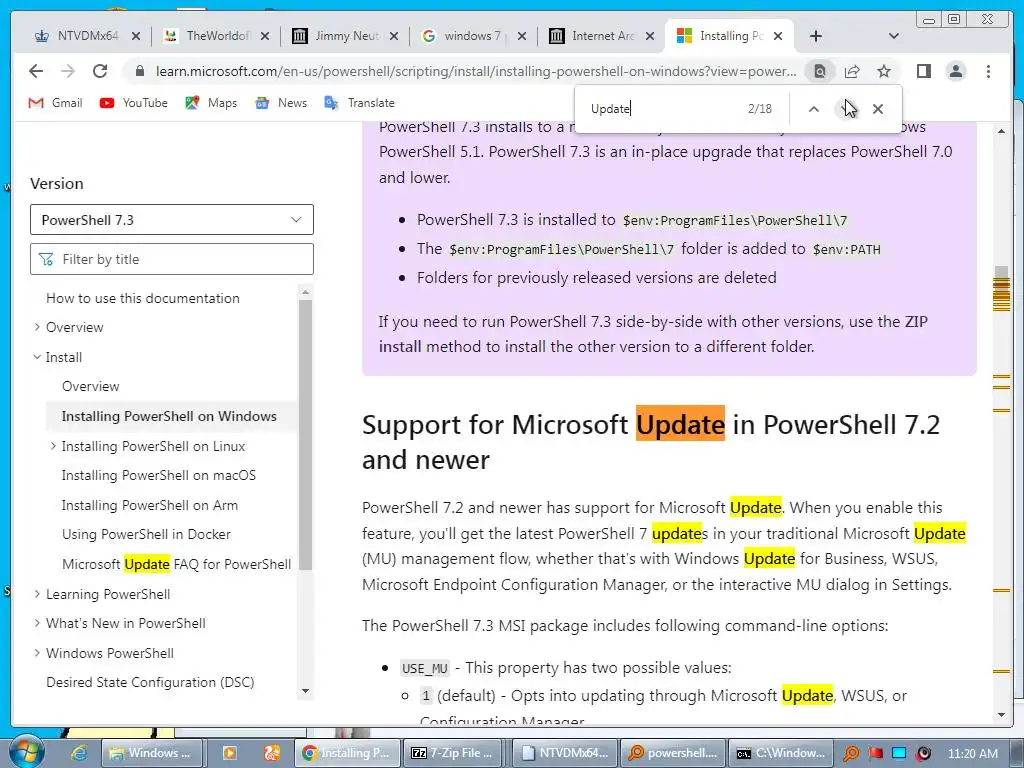Open Installing PowerShell on macOS
1024x768 pixels.
point(159,475)
